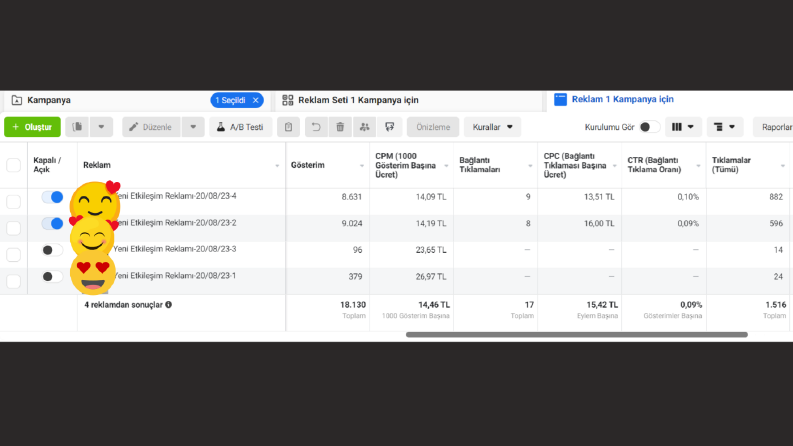Switch to the Kampanya tab

click(x=137, y=100)
